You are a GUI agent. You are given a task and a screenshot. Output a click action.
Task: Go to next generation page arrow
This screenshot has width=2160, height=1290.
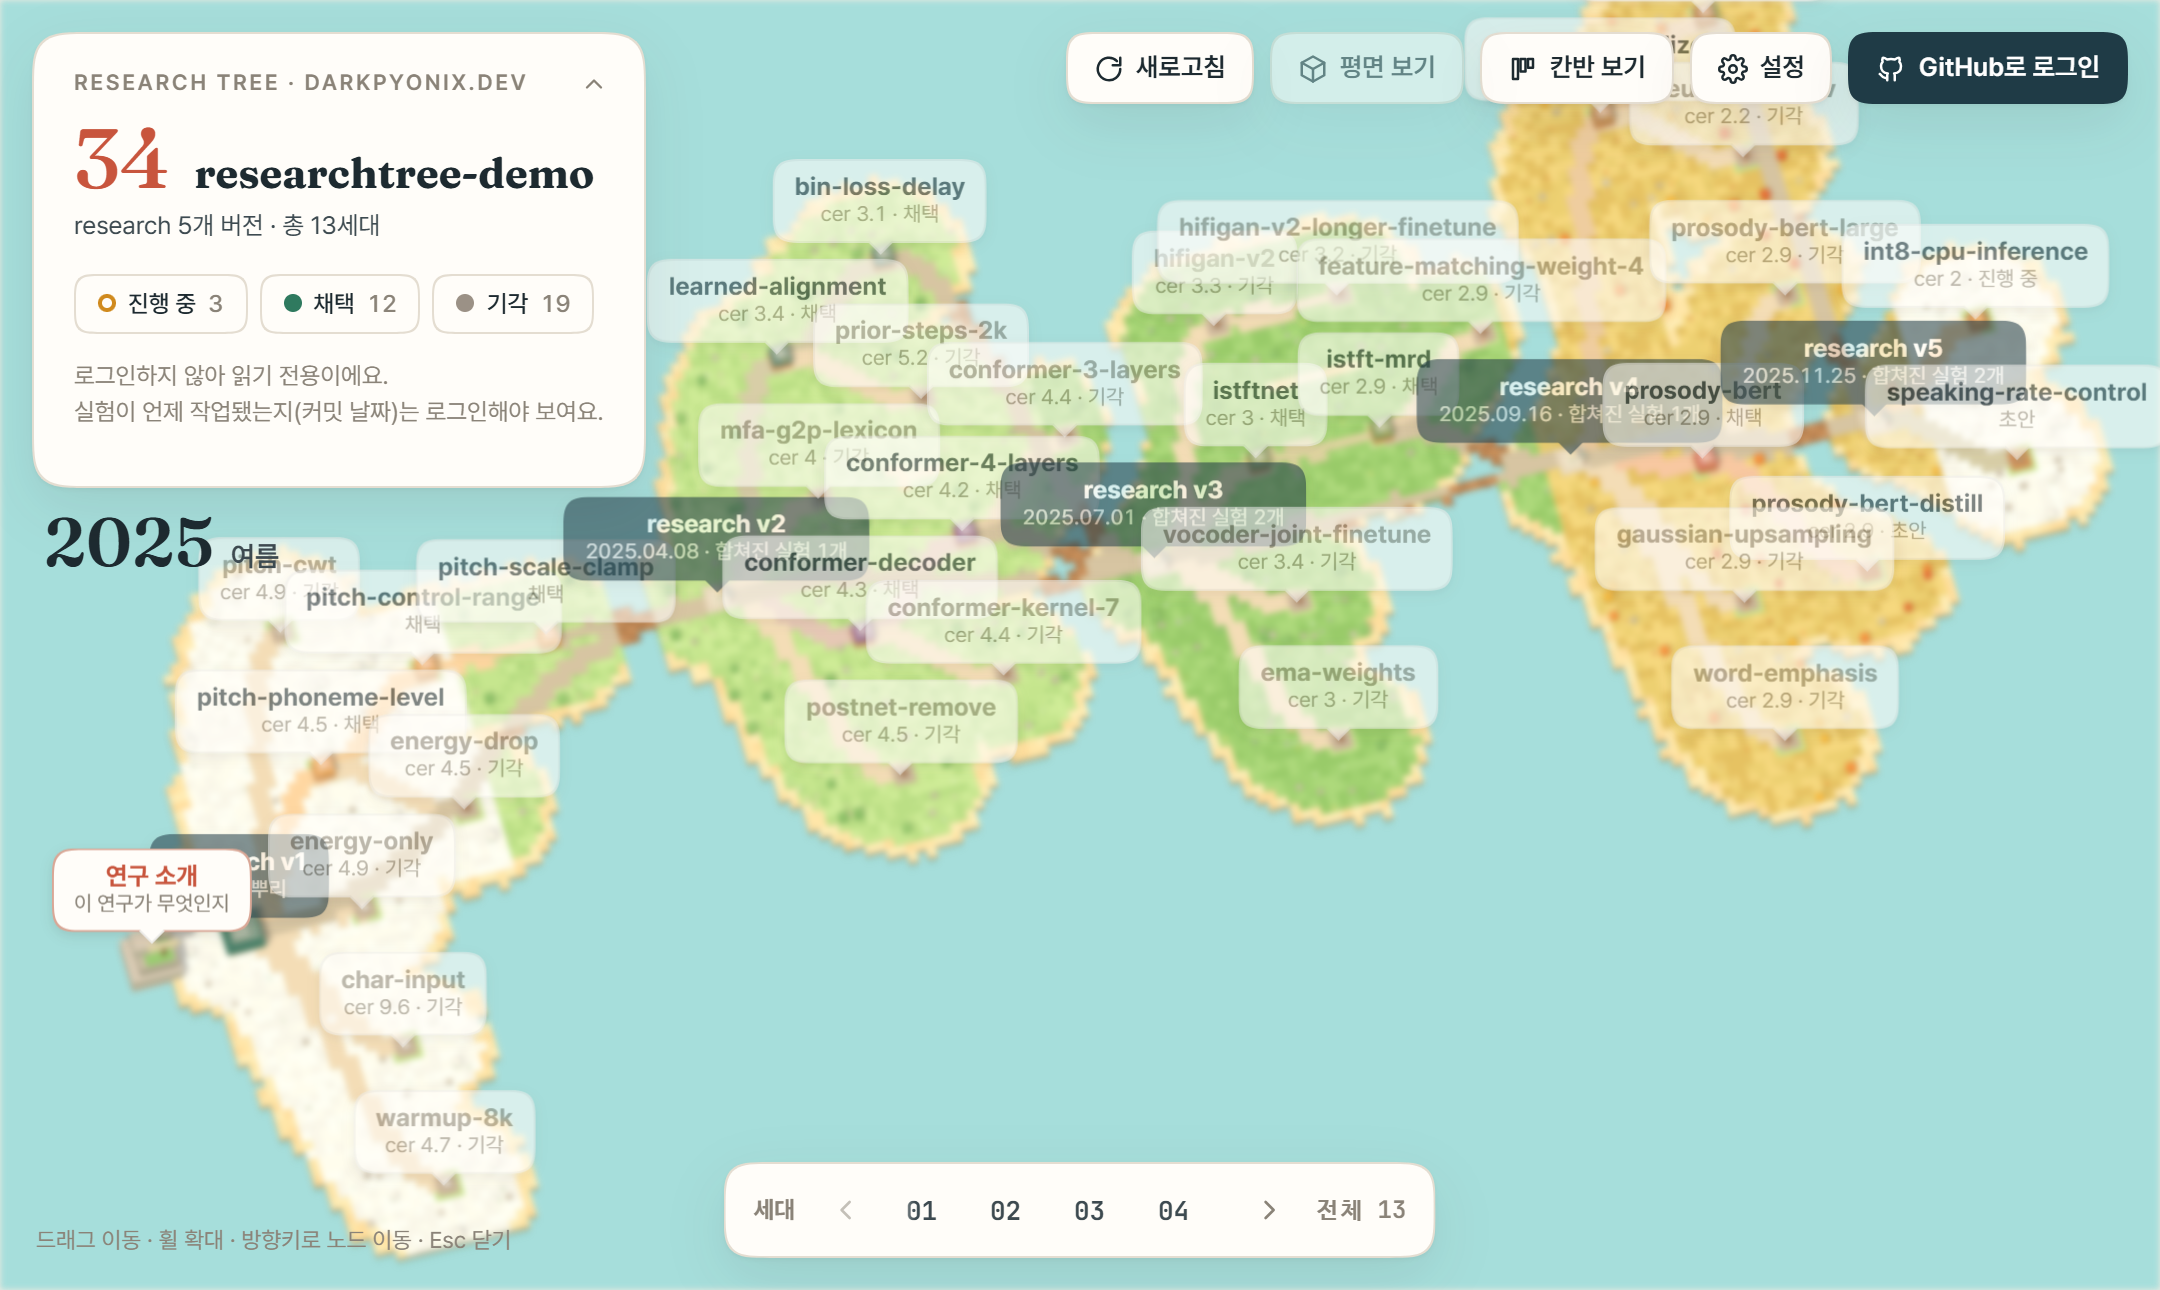coord(1269,1210)
